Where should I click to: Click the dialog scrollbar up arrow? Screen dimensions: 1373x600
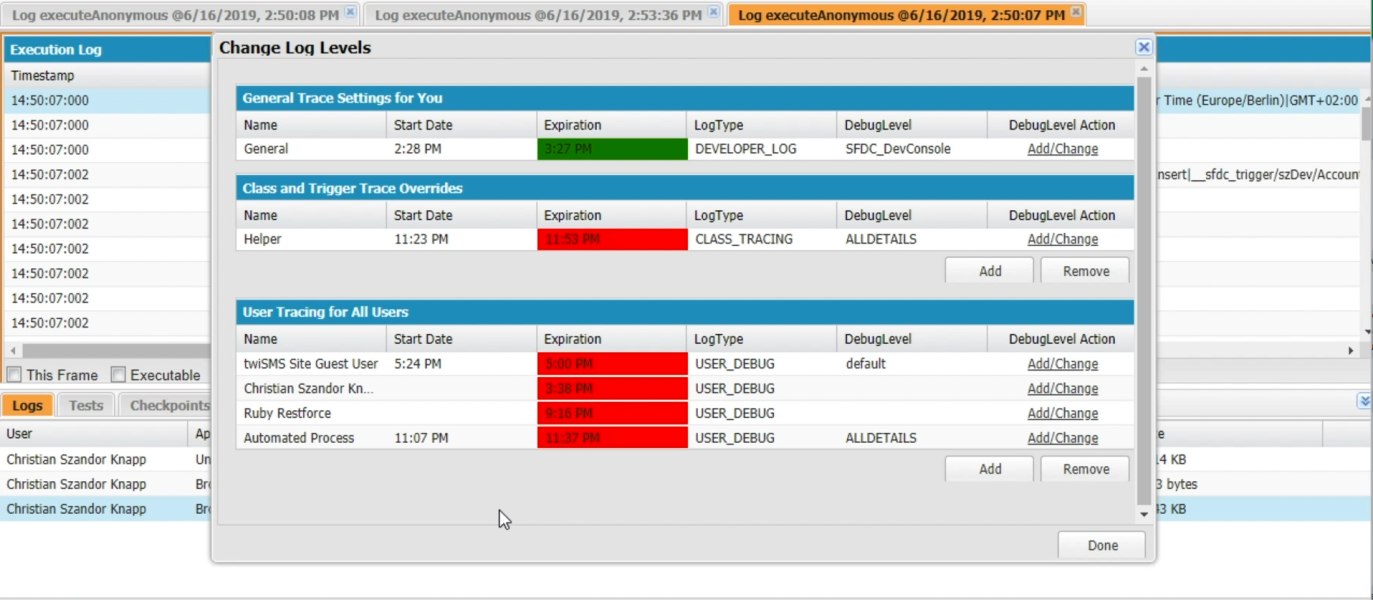1144,69
